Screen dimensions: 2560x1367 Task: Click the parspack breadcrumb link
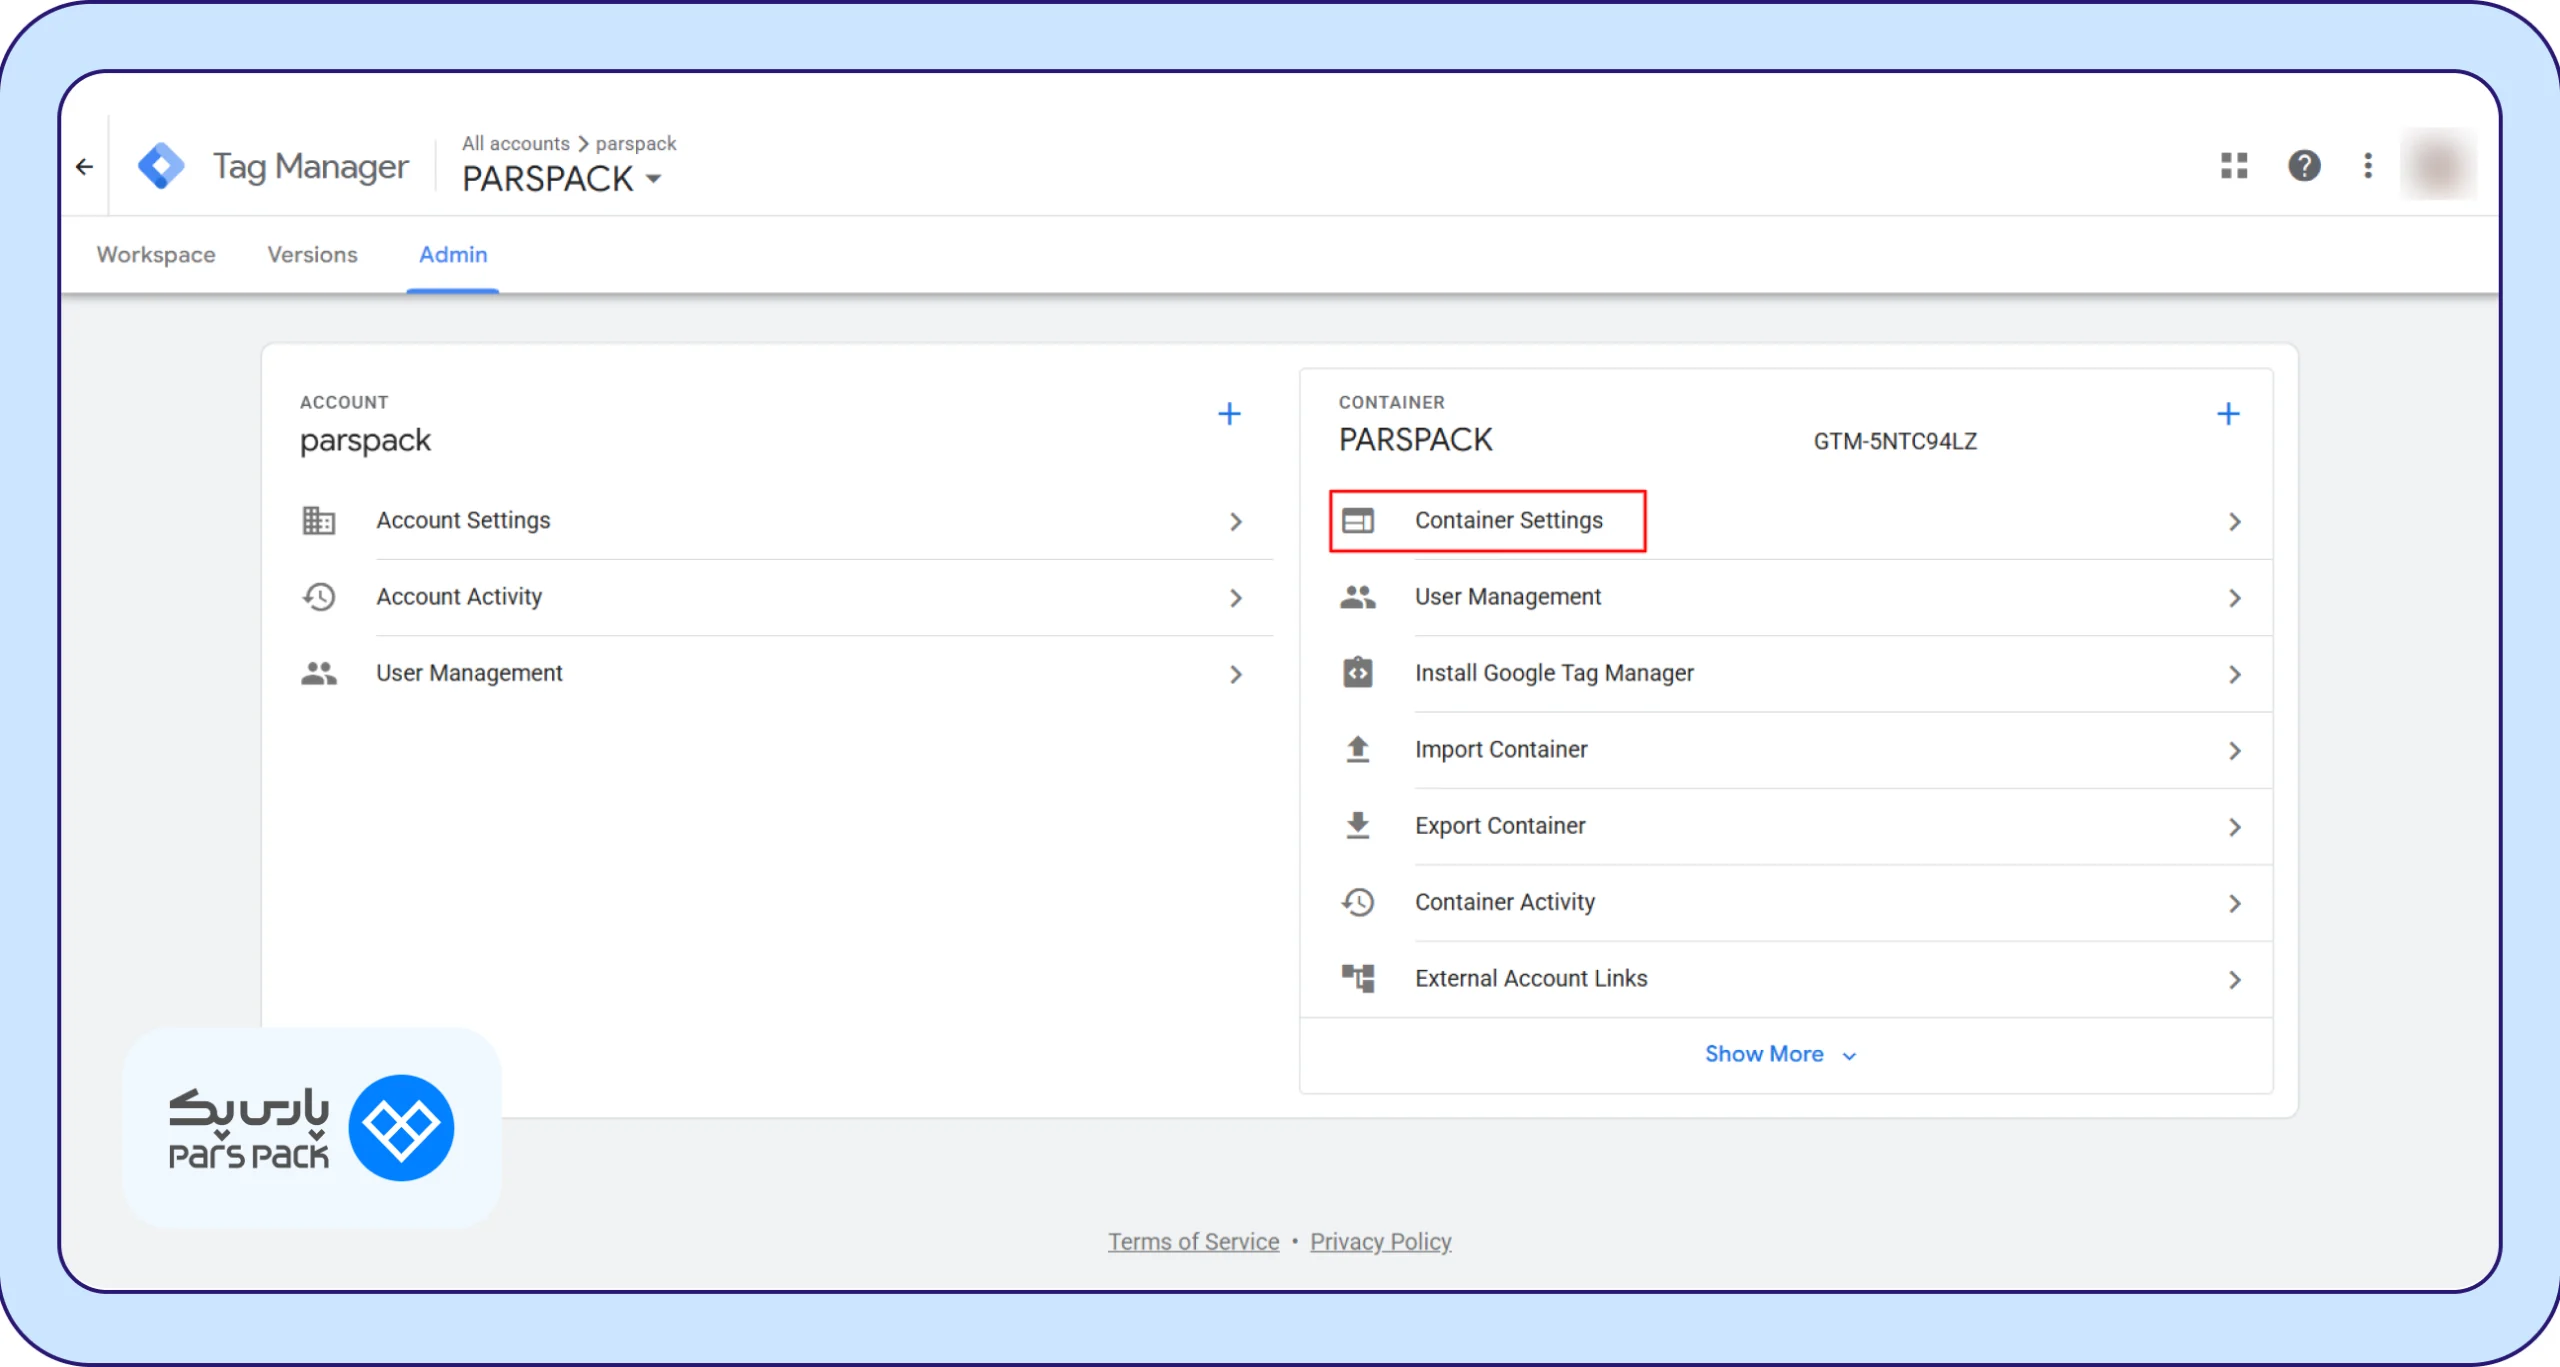click(x=636, y=144)
